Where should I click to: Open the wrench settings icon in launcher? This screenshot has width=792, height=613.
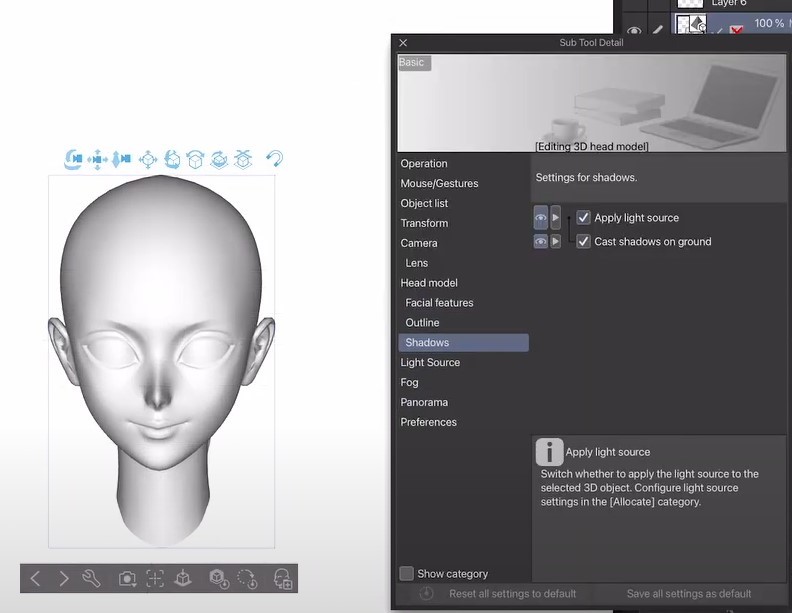[x=91, y=578]
